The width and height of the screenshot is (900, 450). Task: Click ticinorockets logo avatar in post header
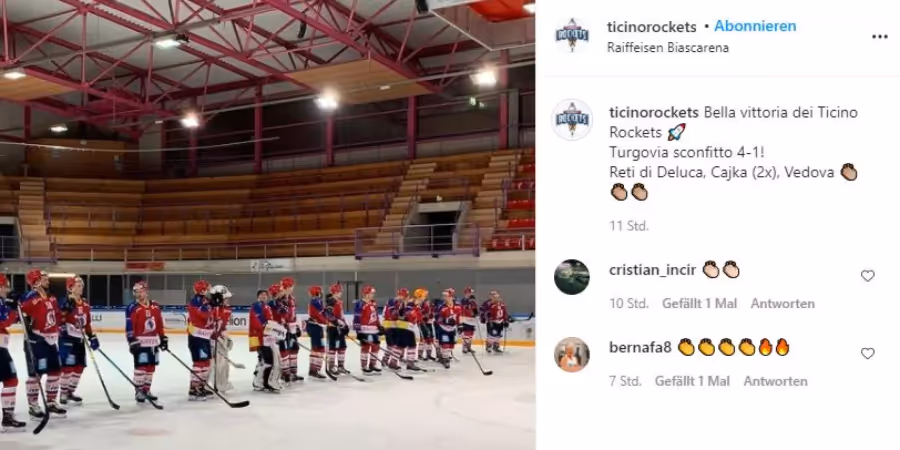pos(572,36)
